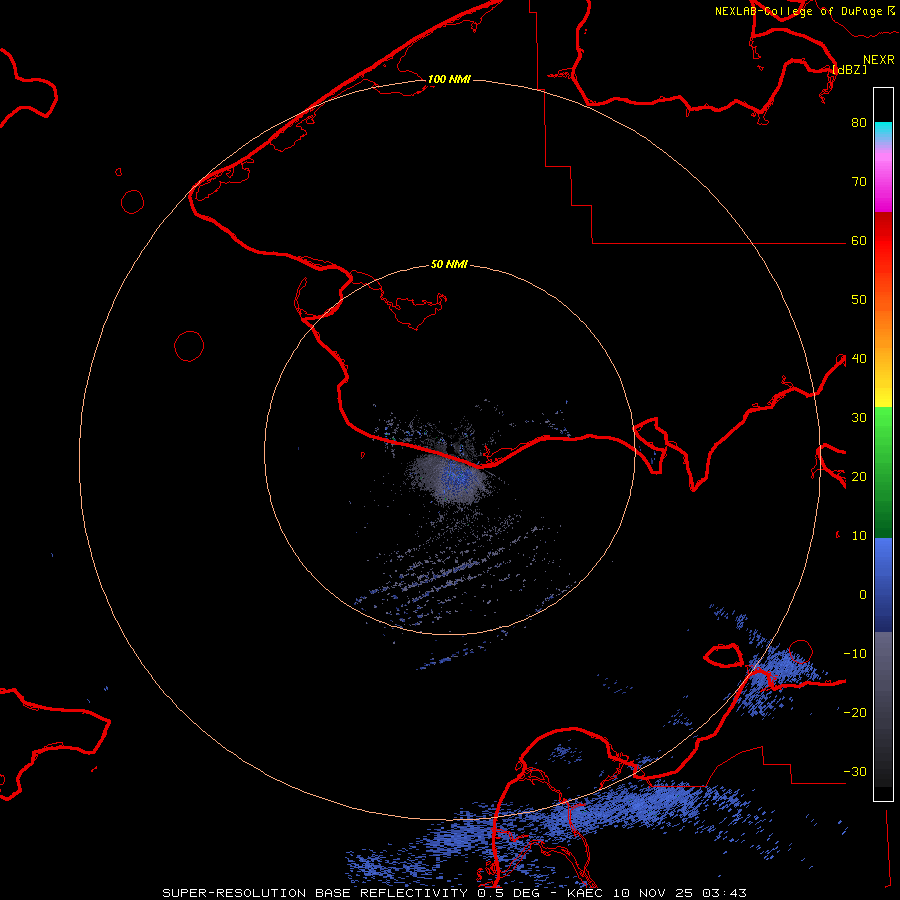Click the yellow segment of the color bar
This screenshot has width=900, height=900.
(x=883, y=390)
